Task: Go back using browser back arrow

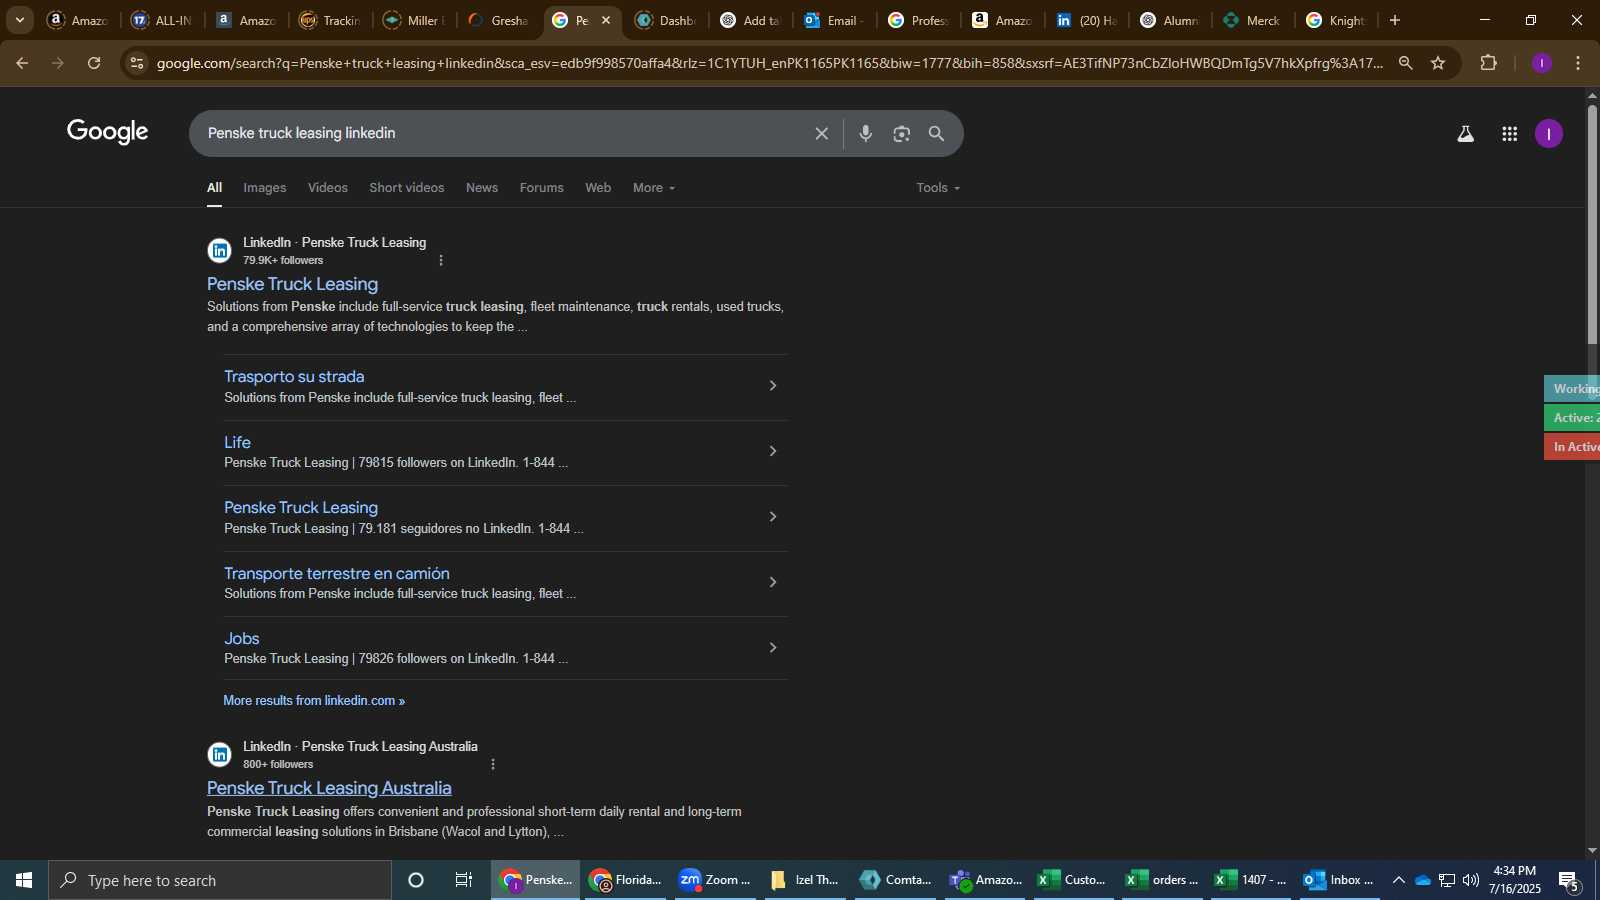Action: [21, 63]
